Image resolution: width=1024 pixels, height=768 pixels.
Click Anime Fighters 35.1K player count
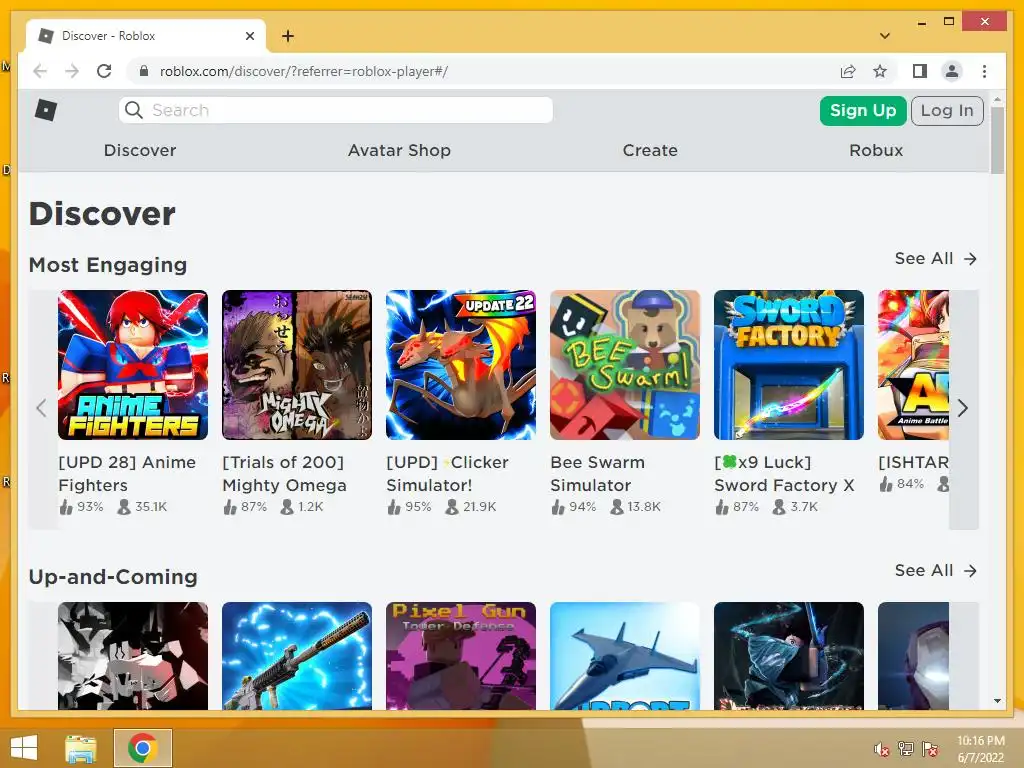coord(142,507)
